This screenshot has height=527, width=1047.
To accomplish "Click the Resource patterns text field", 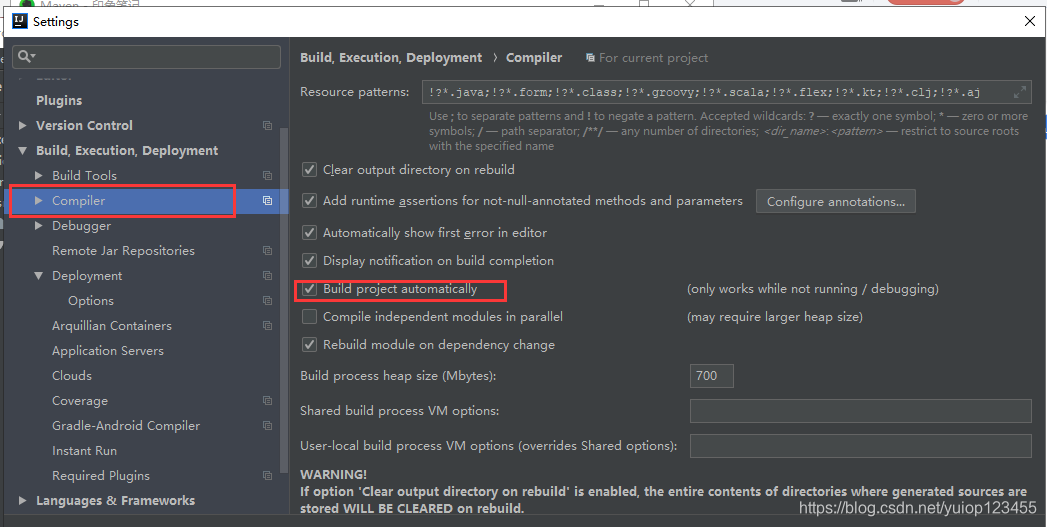I will pos(726,92).
